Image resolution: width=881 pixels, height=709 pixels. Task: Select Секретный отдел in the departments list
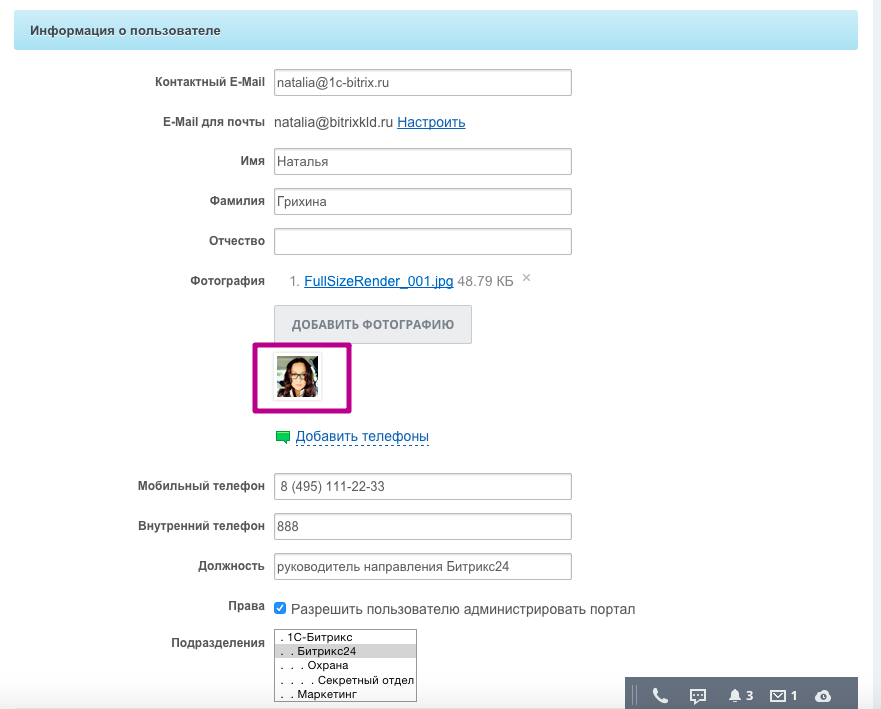(346, 680)
